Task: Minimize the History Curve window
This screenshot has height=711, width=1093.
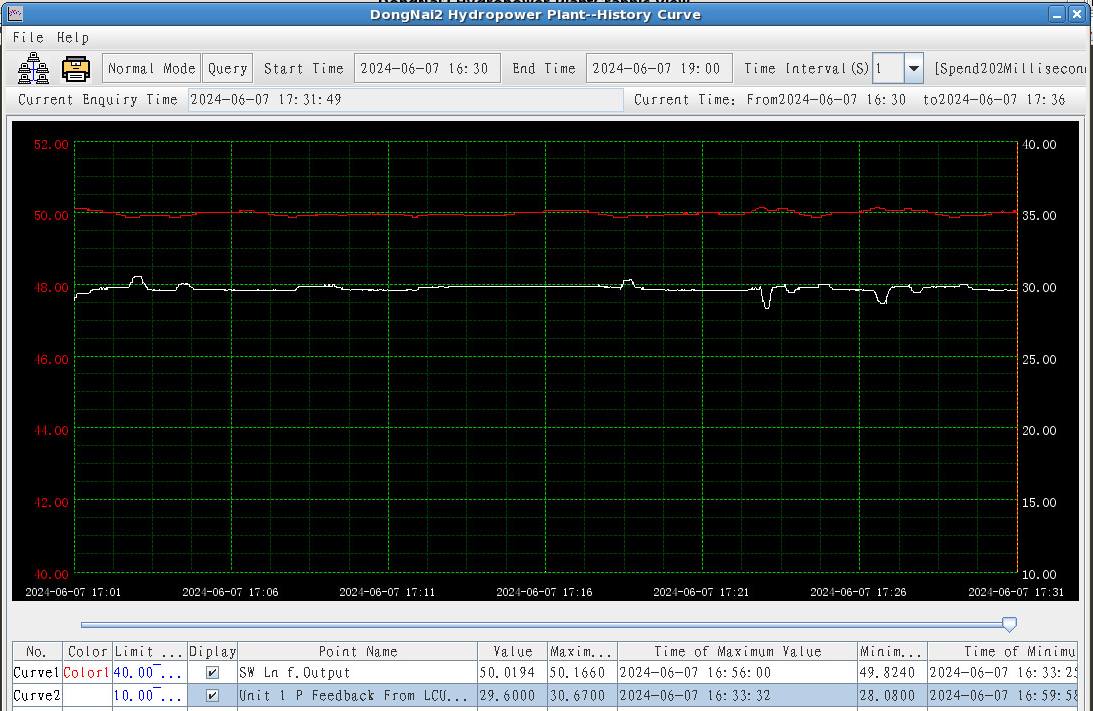Action: pos(1058,14)
